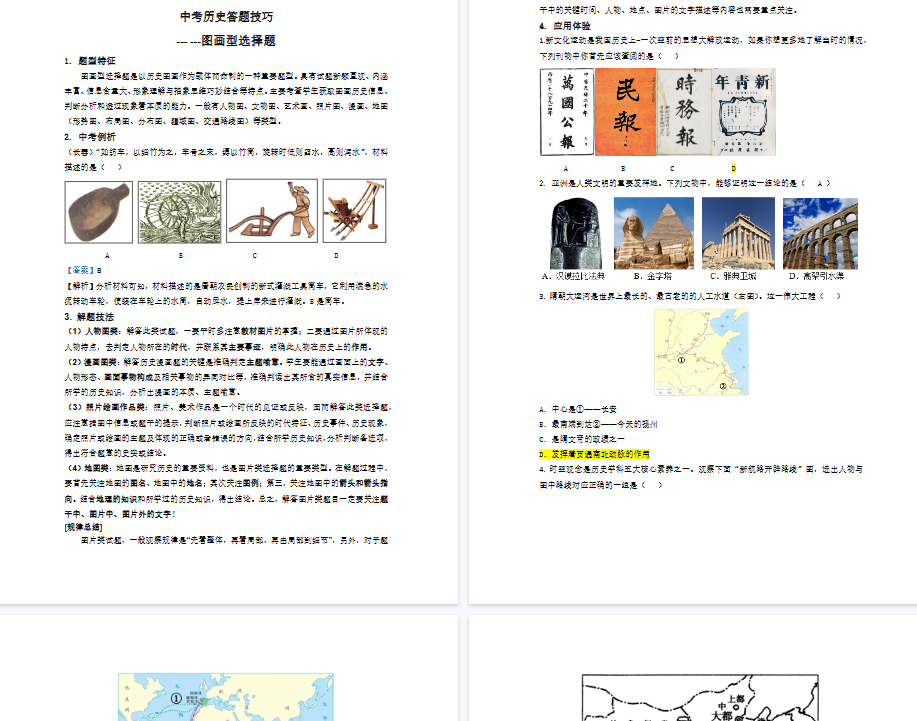Click paragraph "(1) 人物图类"
Viewport: 917px width, 721px height.
tap(226, 339)
